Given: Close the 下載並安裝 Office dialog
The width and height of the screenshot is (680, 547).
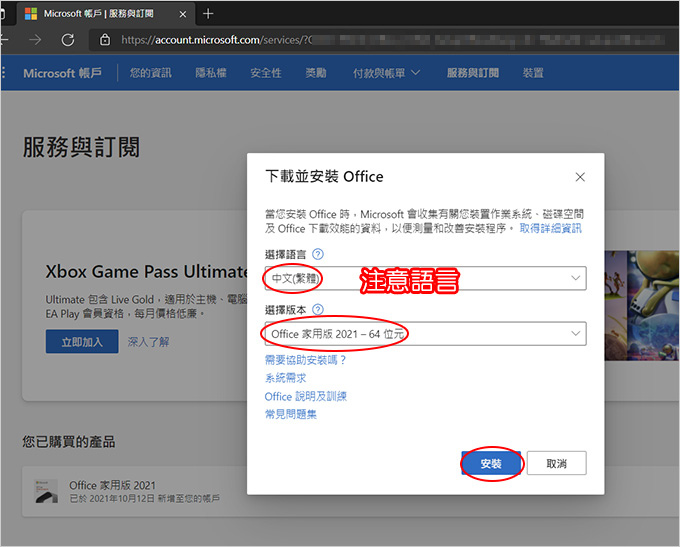Looking at the screenshot, I should point(580,177).
